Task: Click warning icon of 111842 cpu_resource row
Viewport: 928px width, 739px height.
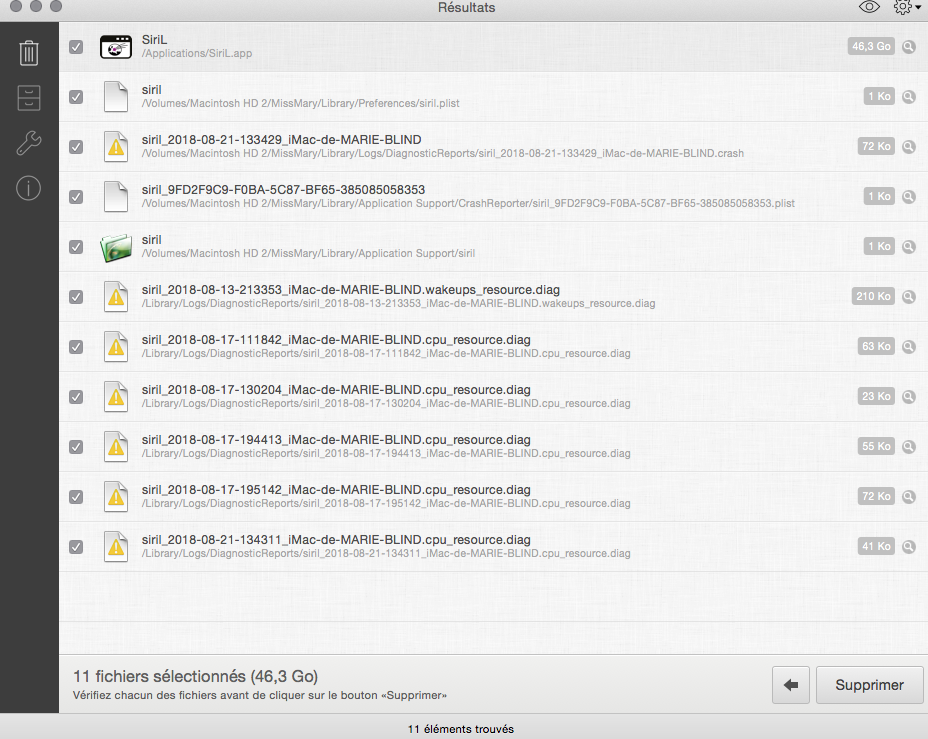Action: (x=116, y=346)
